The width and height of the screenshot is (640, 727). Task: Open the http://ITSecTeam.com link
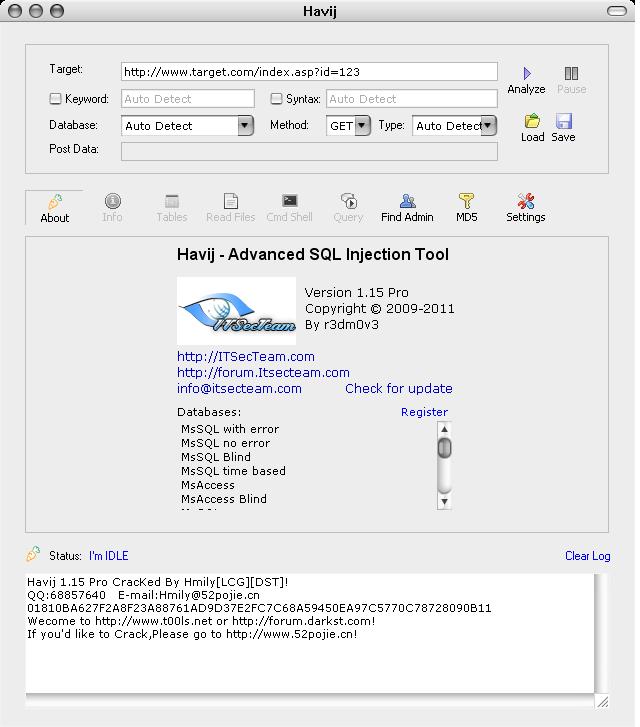coord(246,357)
